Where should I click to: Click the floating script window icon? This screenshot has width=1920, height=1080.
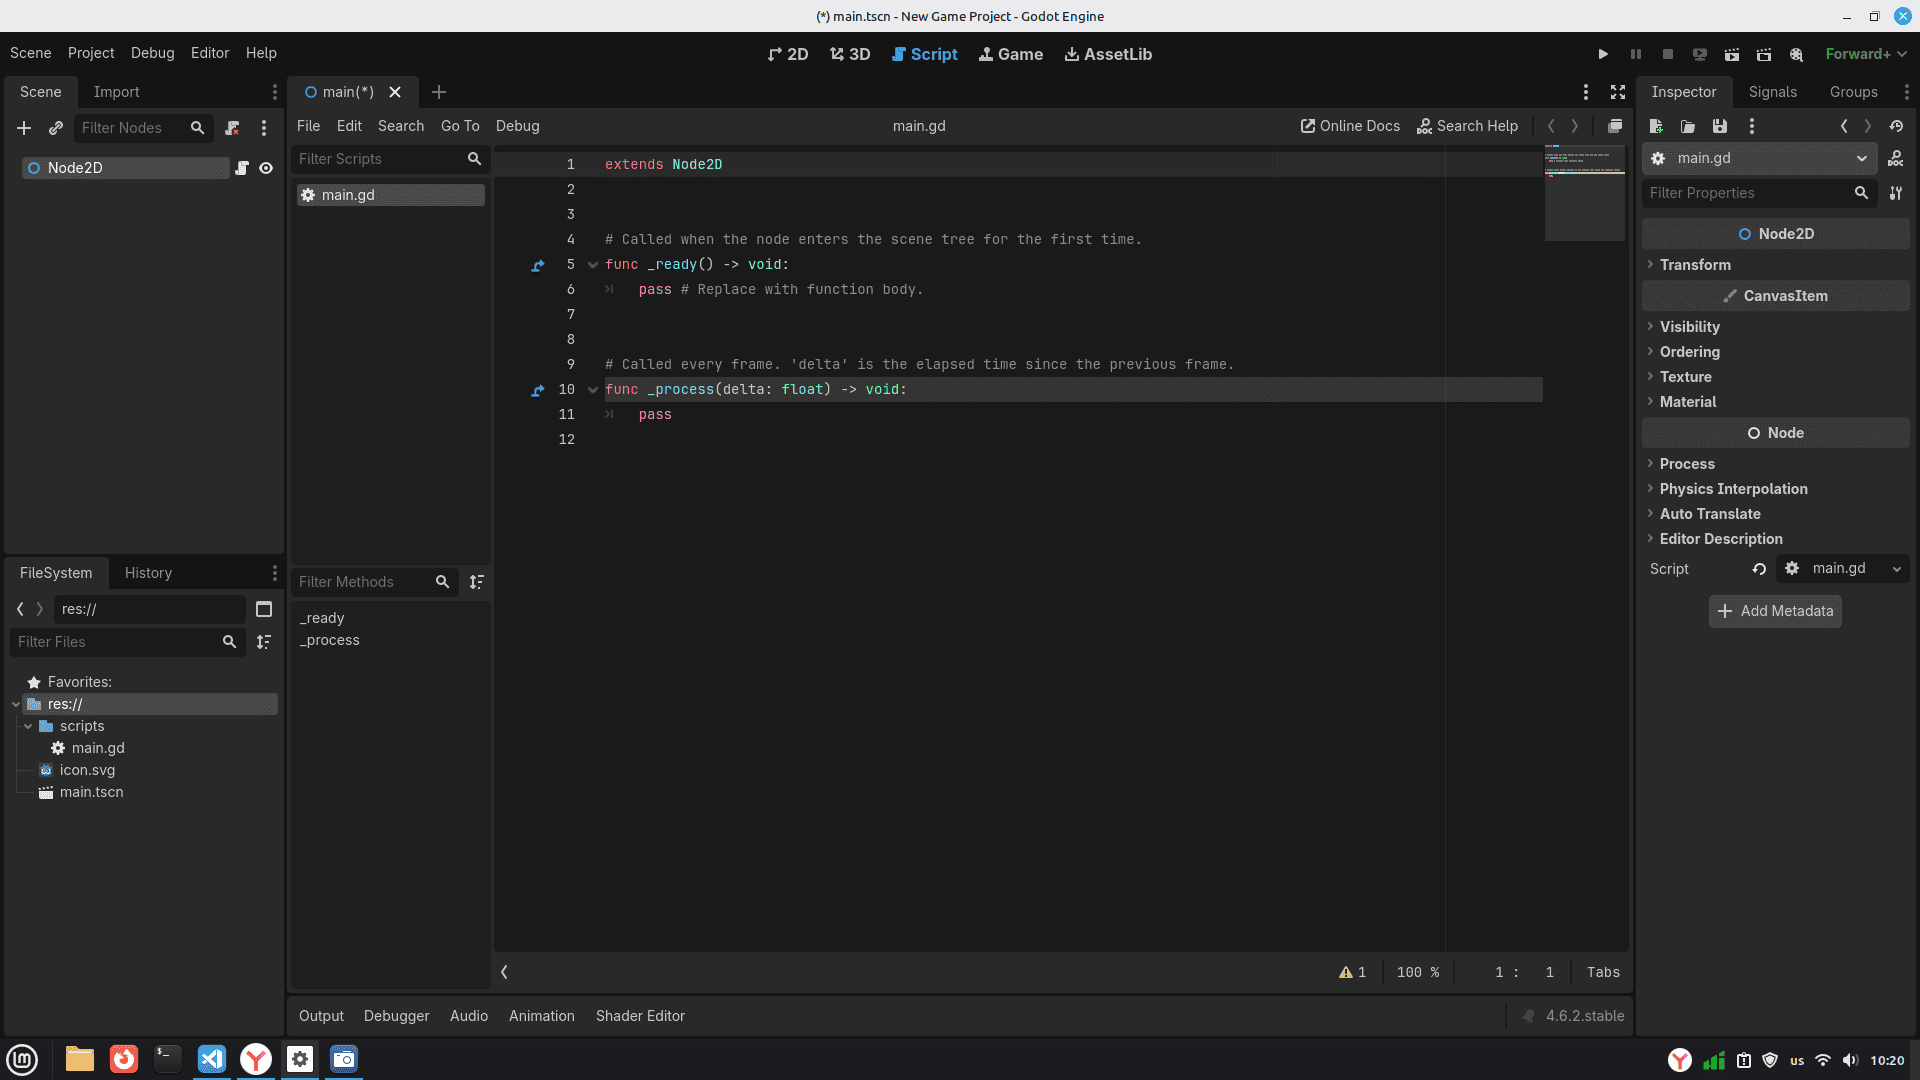[1615, 126]
